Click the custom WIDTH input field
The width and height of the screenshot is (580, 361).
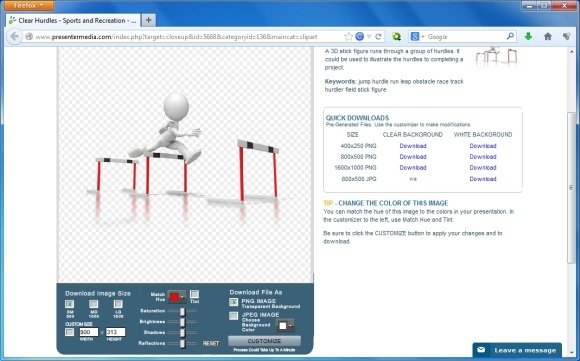(89, 332)
